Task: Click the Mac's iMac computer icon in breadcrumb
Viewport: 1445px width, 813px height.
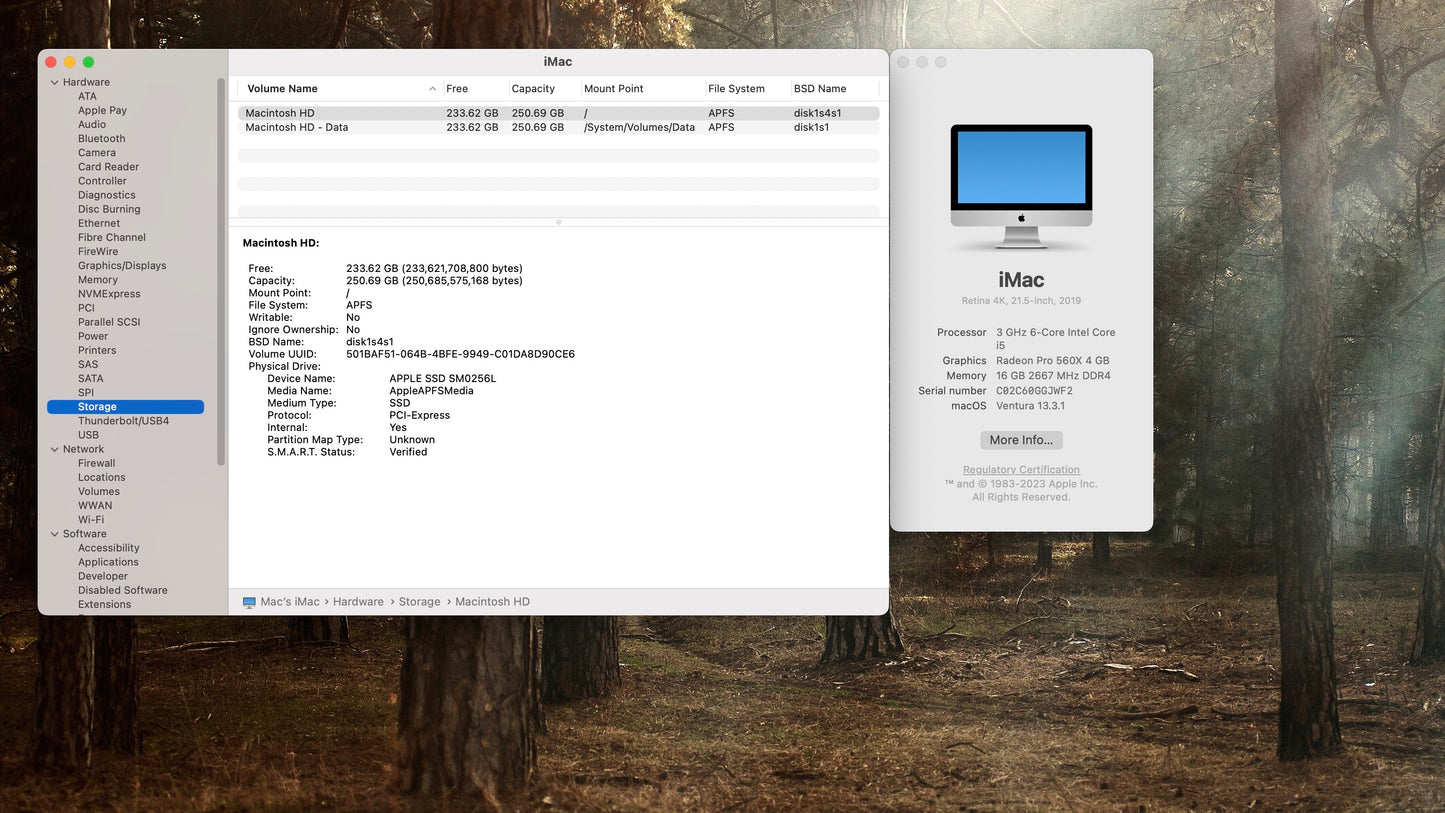Action: pyautogui.click(x=248, y=601)
